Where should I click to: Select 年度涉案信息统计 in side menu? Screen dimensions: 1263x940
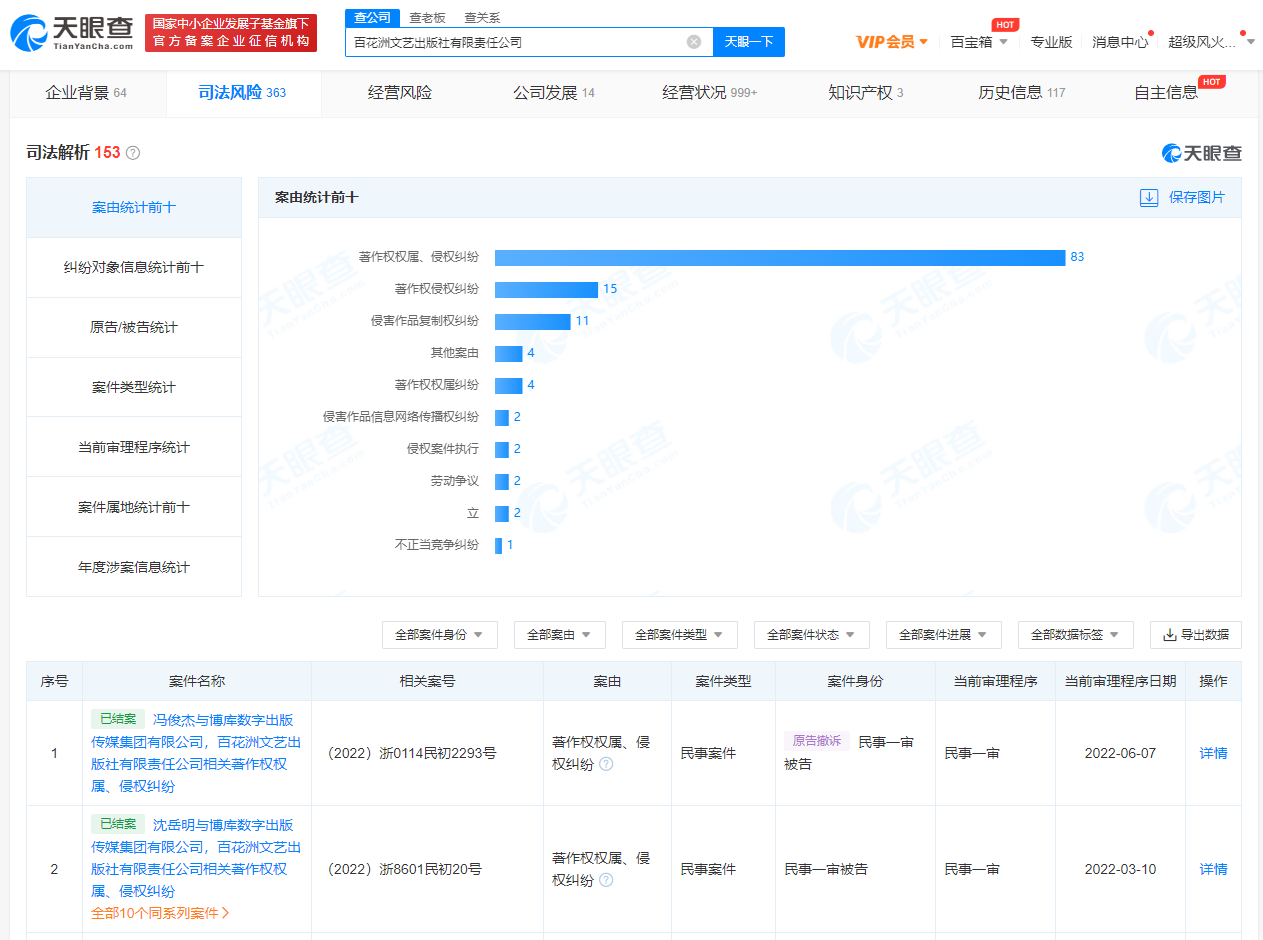pyautogui.click(x=134, y=567)
